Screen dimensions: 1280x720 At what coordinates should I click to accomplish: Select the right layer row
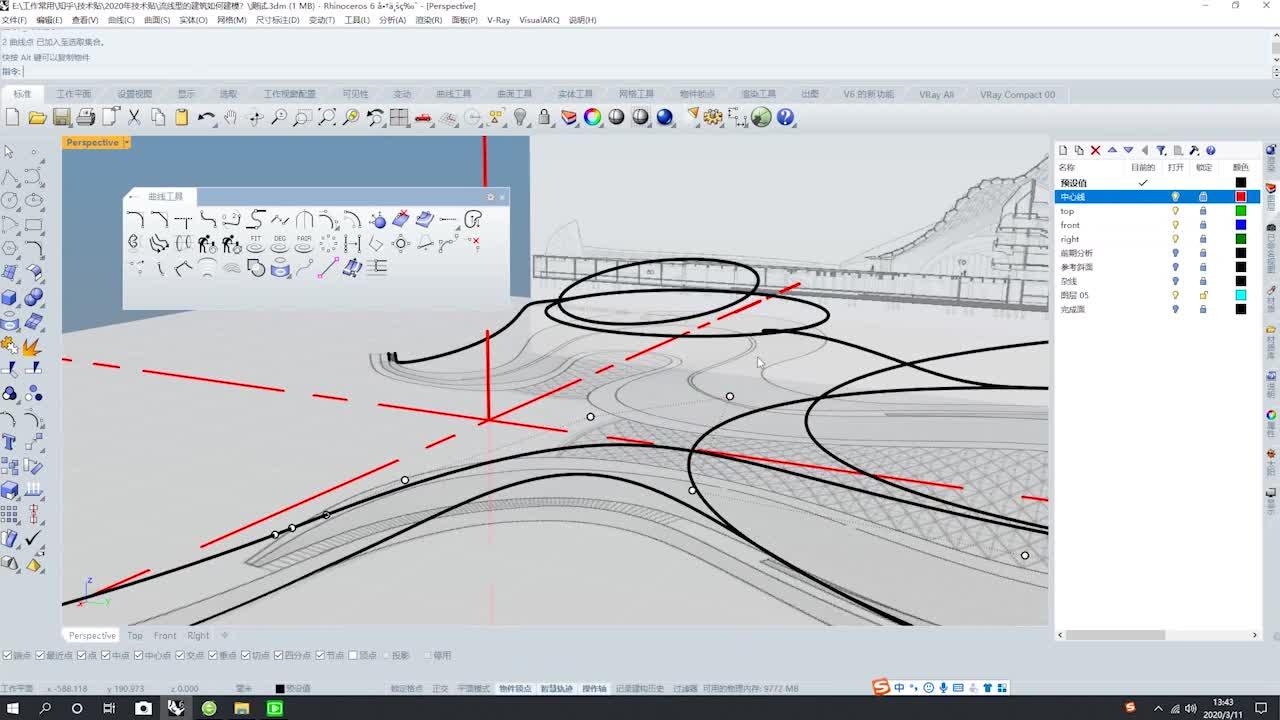click(1157, 239)
